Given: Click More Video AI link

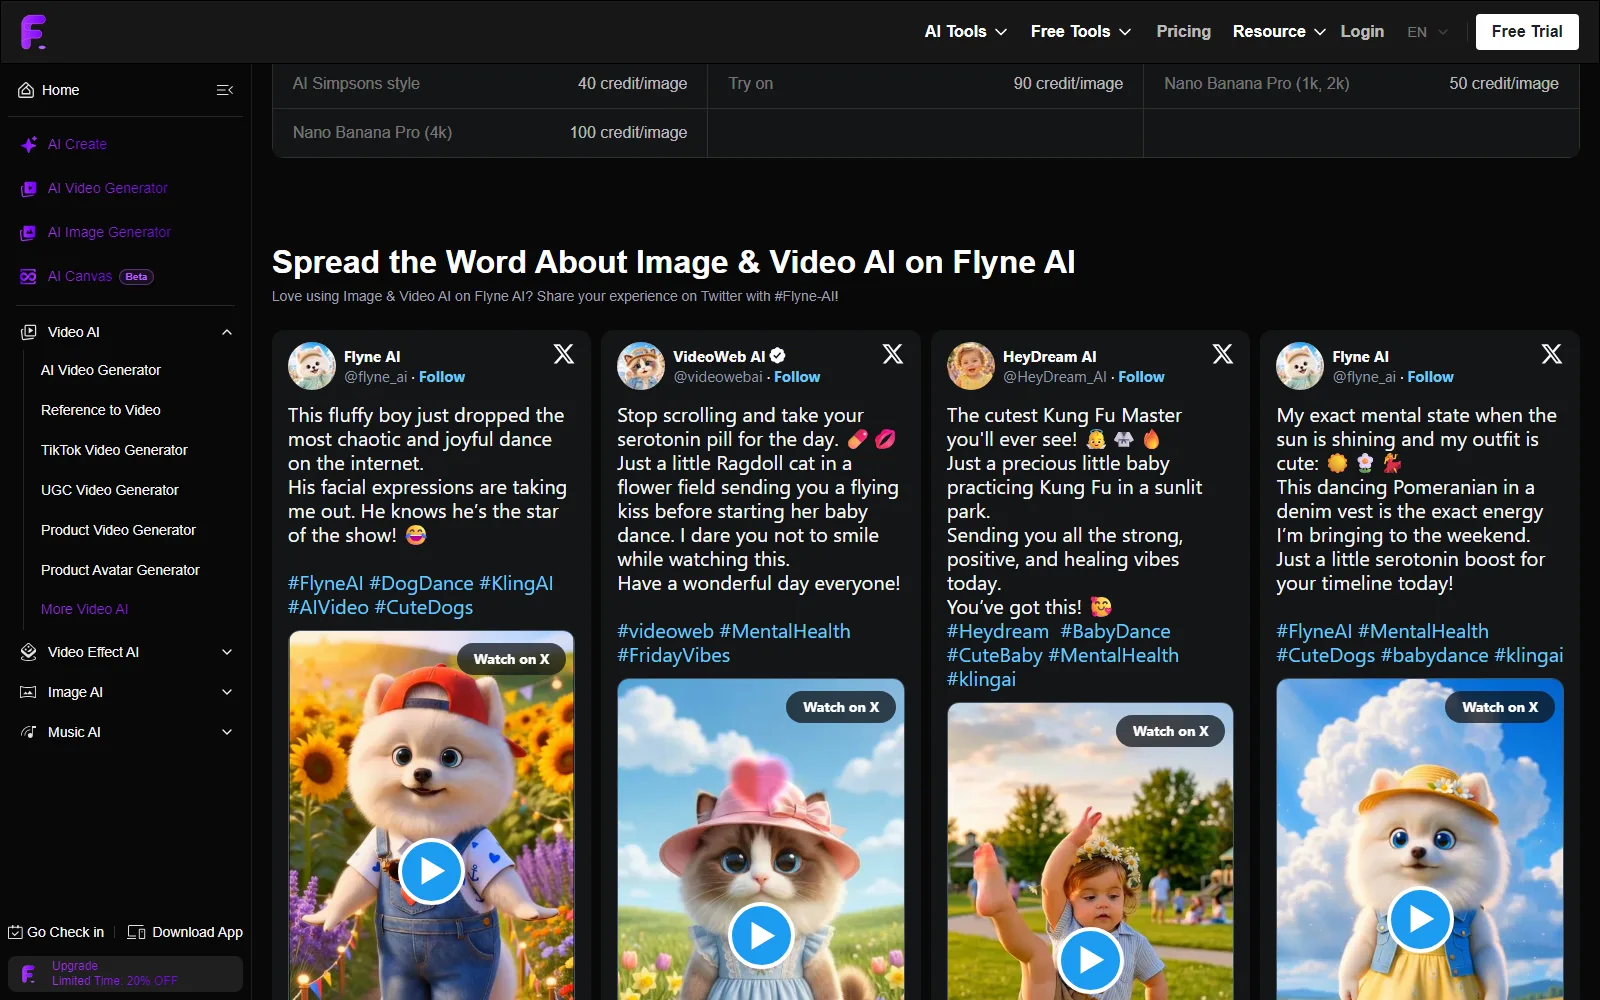Looking at the screenshot, I should 84,609.
